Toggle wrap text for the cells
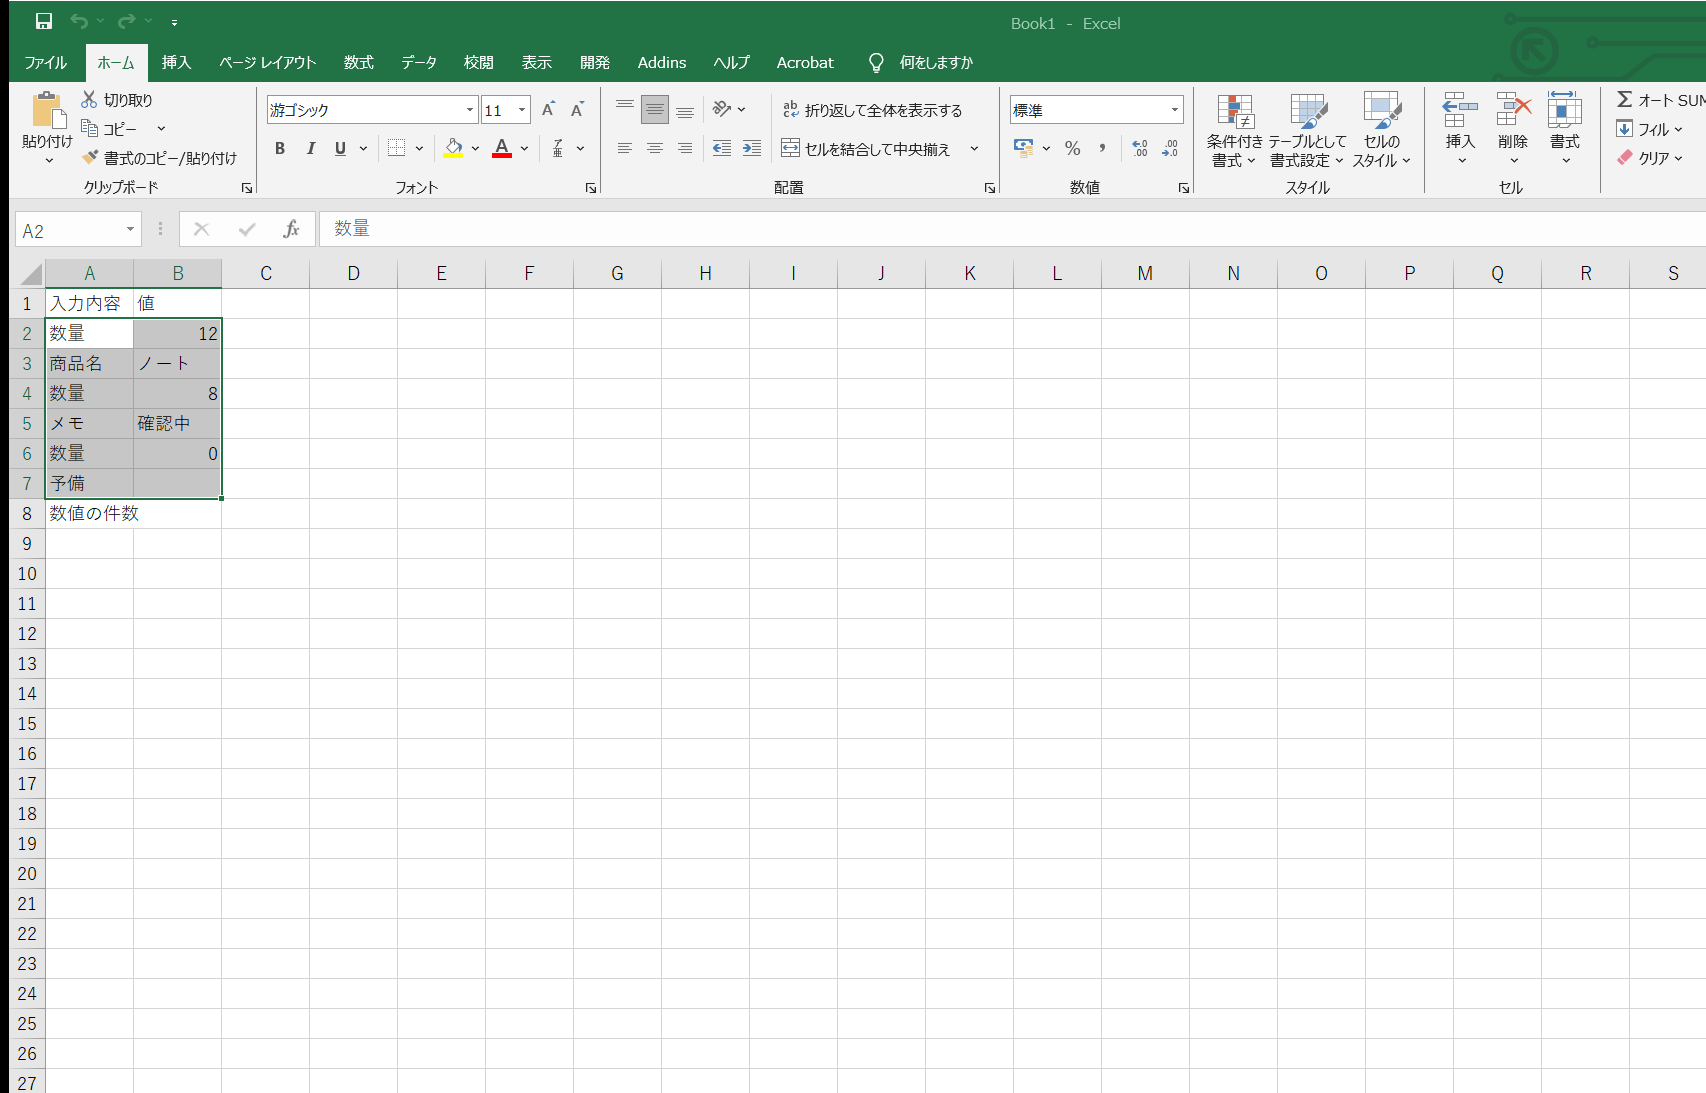 pyautogui.click(x=872, y=110)
